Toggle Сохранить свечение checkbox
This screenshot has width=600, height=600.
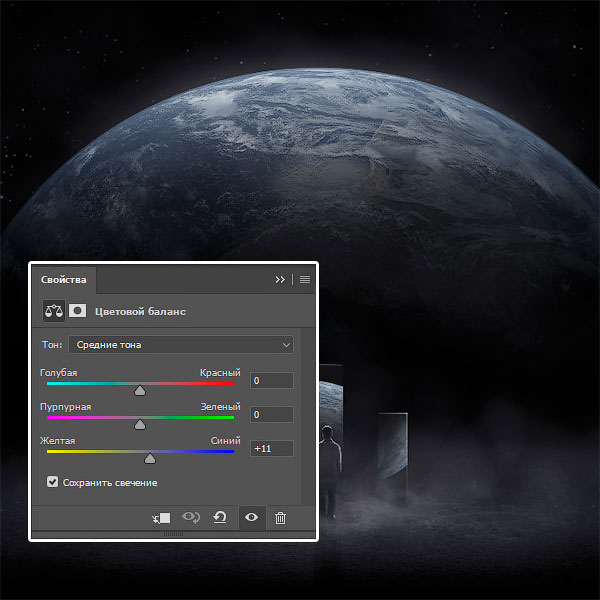point(52,482)
